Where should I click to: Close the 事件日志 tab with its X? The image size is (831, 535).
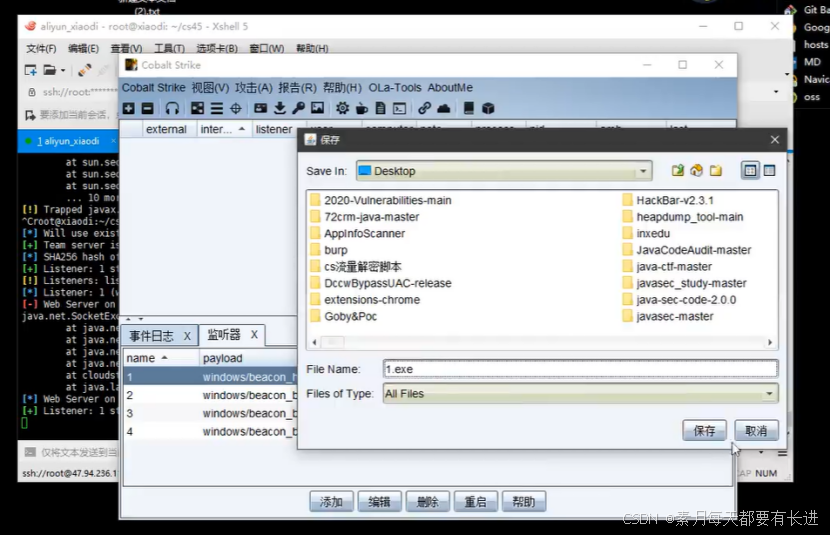click(x=187, y=336)
